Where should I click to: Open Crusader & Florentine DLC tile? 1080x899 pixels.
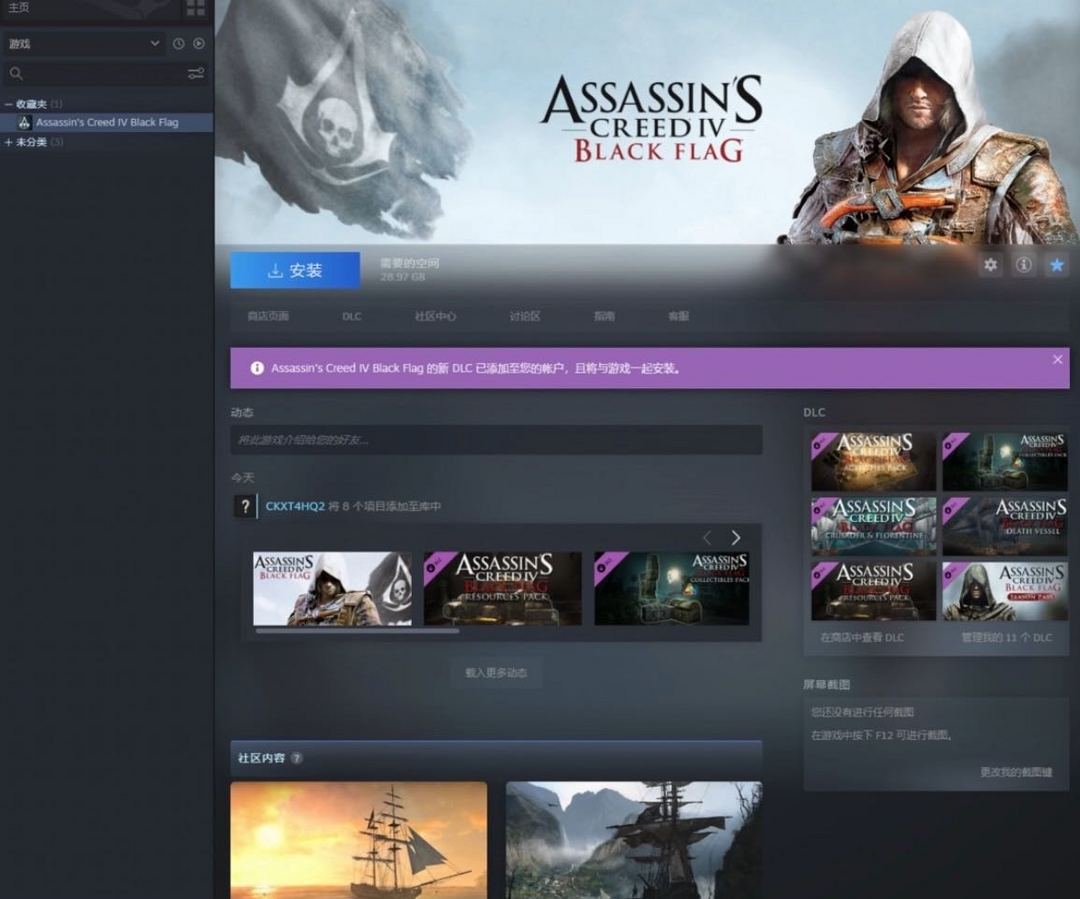pos(873,526)
